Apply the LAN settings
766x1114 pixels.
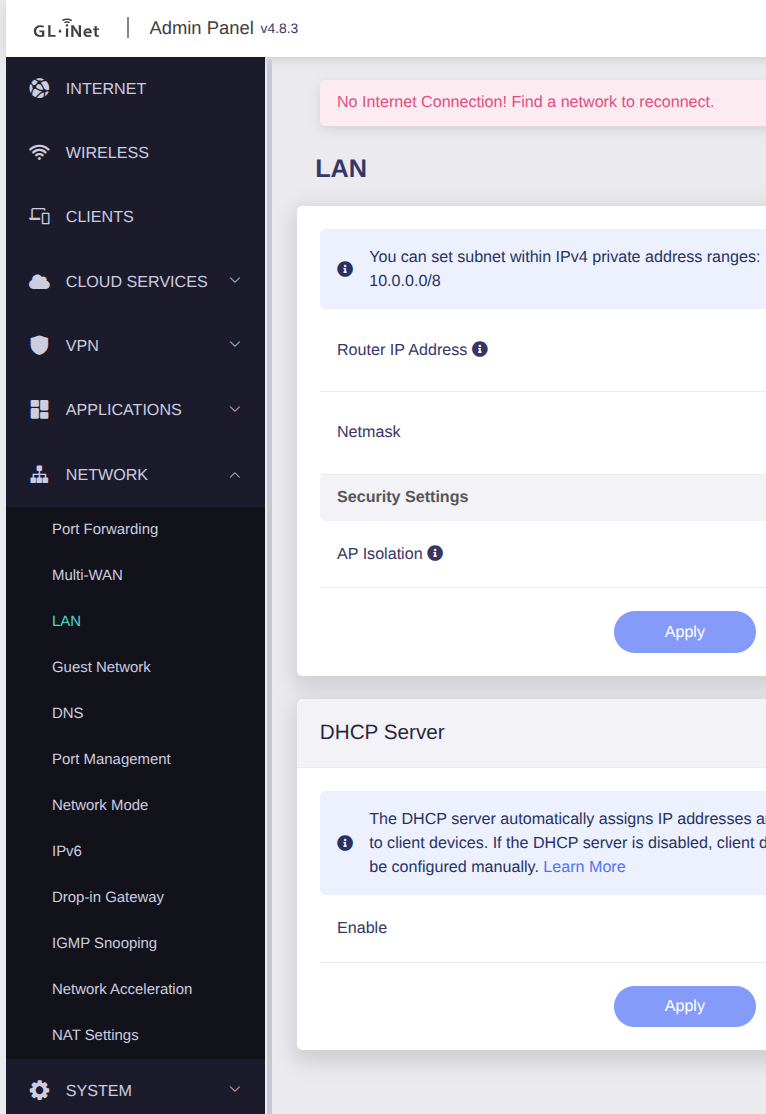point(684,632)
